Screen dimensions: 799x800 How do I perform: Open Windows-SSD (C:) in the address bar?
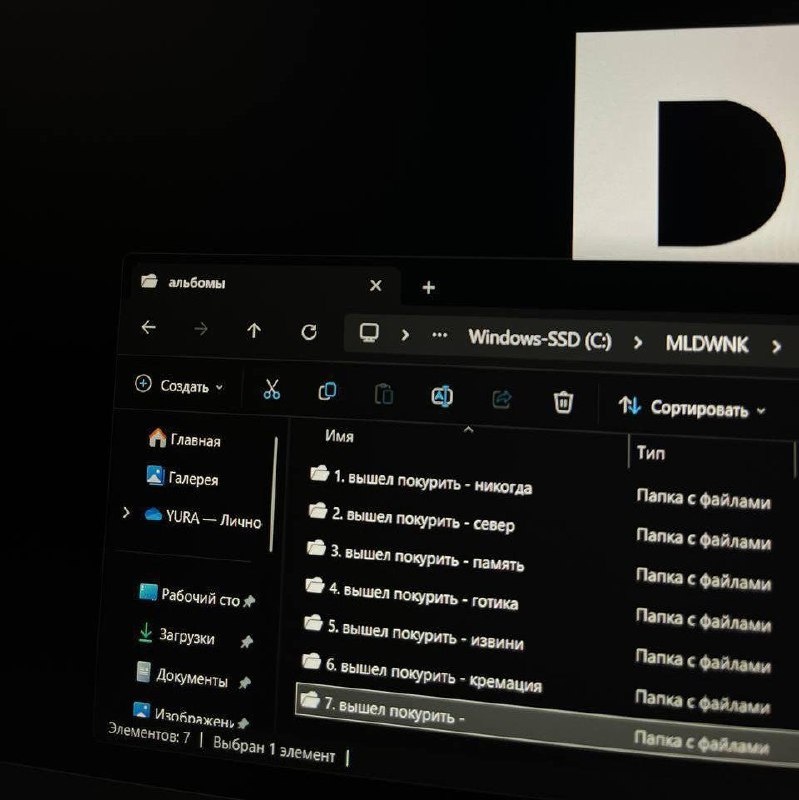pos(540,339)
